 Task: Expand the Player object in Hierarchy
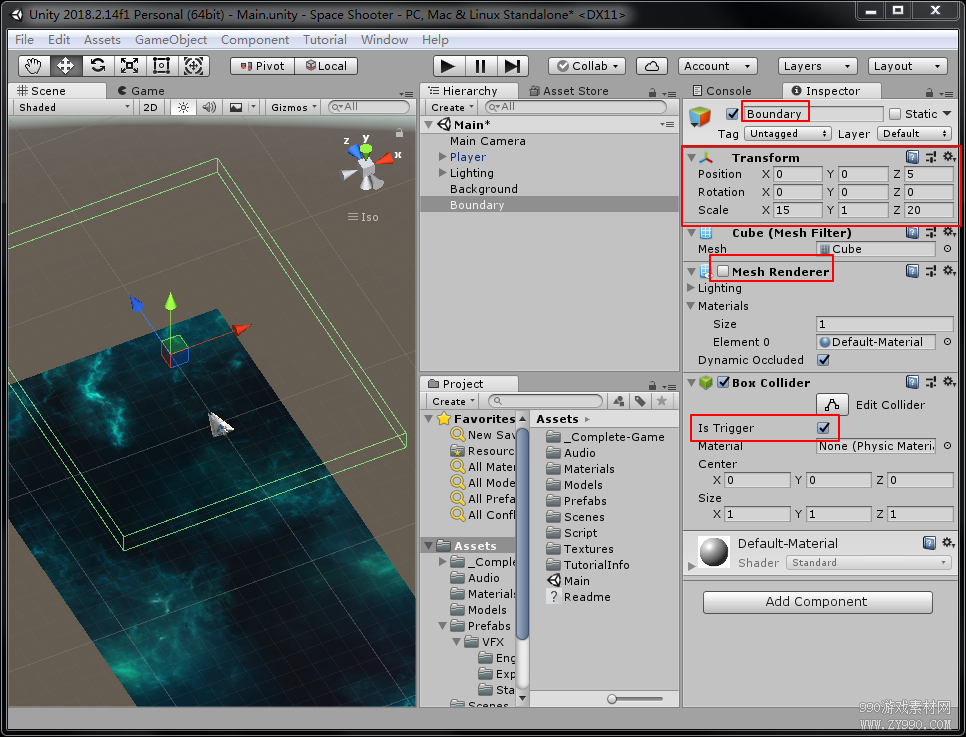coord(442,157)
